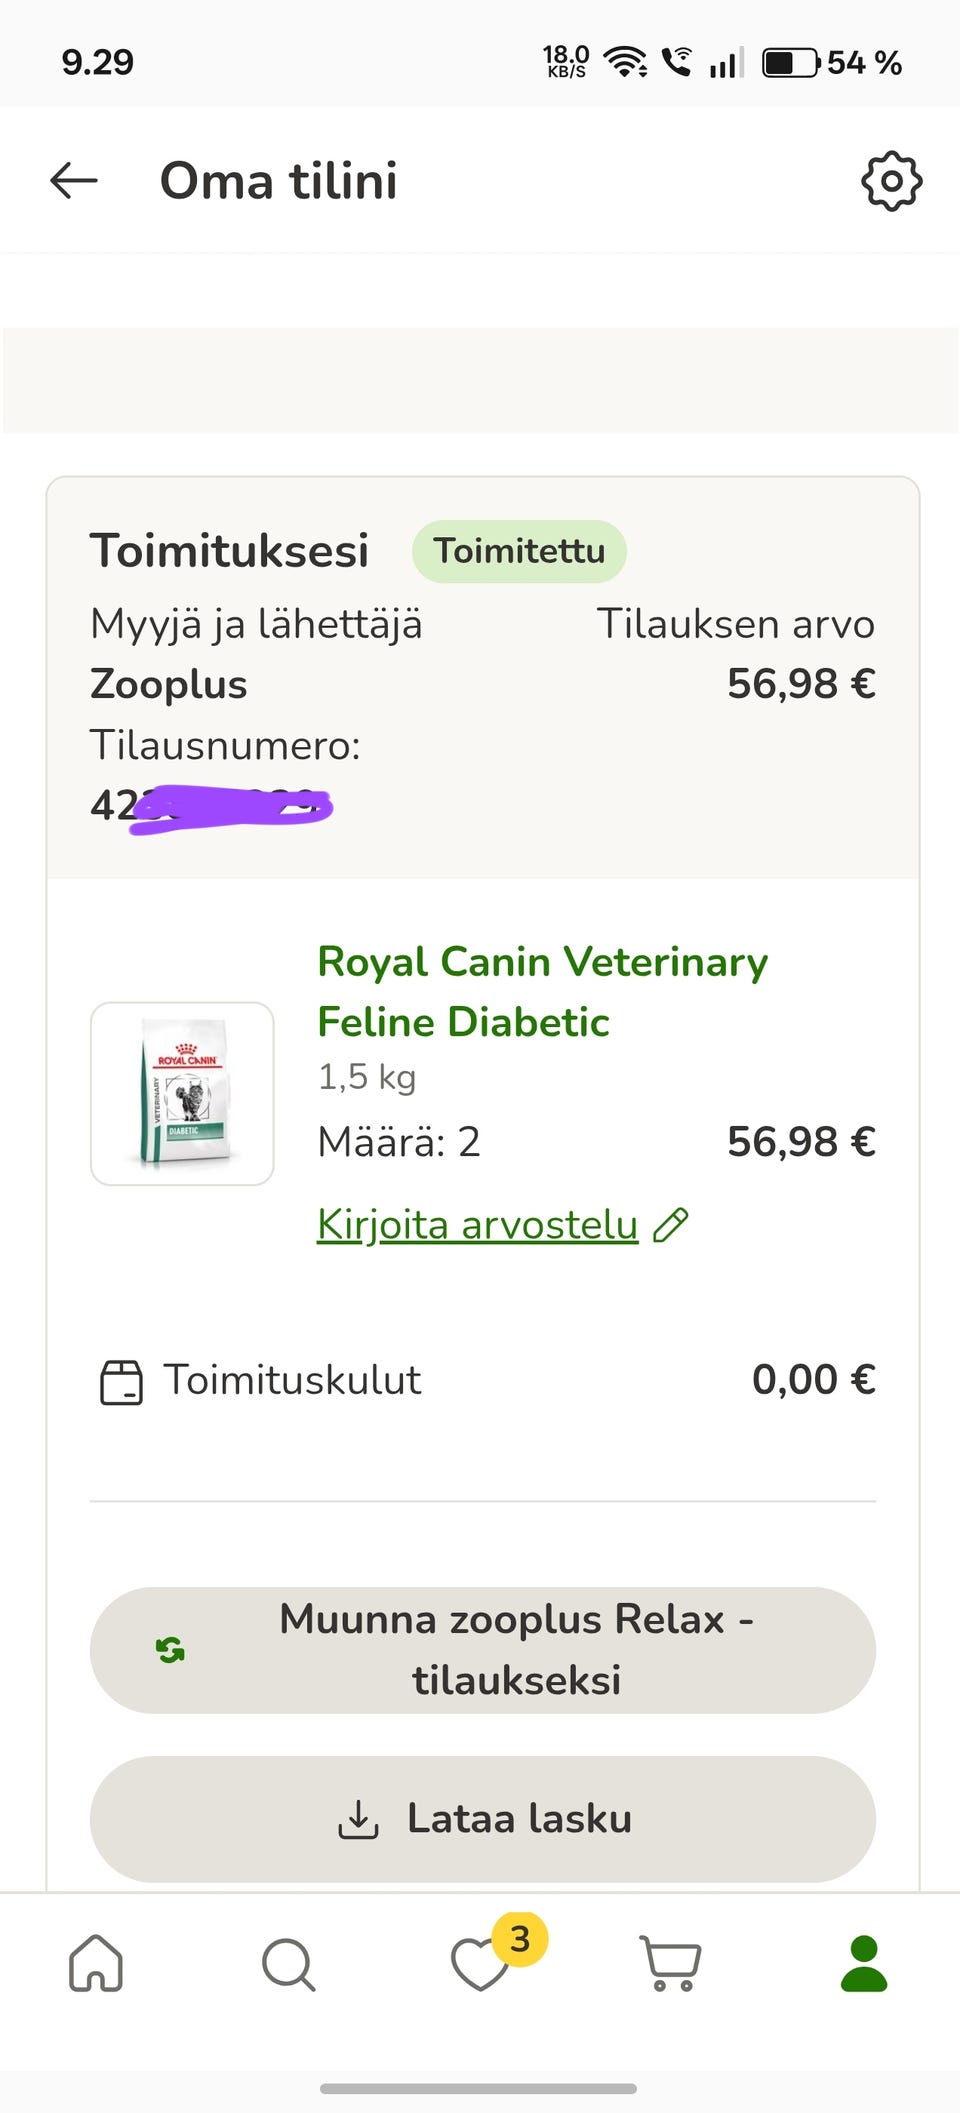The width and height of the screenshot is (960, 2113).
Task: Open Royal Canin Veterinary Feline Diabetic product
Action: click(542, 992)
